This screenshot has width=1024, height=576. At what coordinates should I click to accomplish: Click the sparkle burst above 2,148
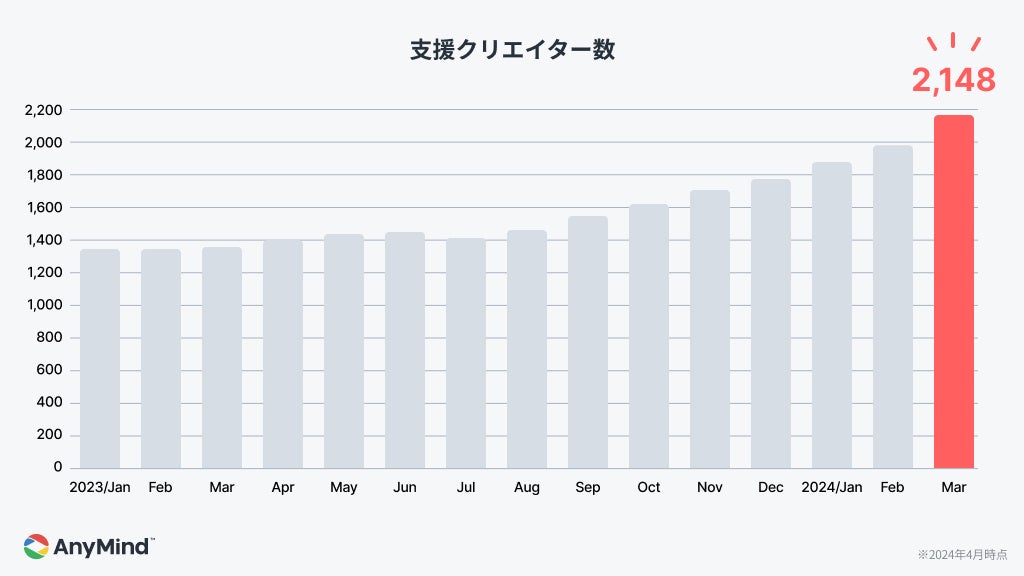coord(953,42)
